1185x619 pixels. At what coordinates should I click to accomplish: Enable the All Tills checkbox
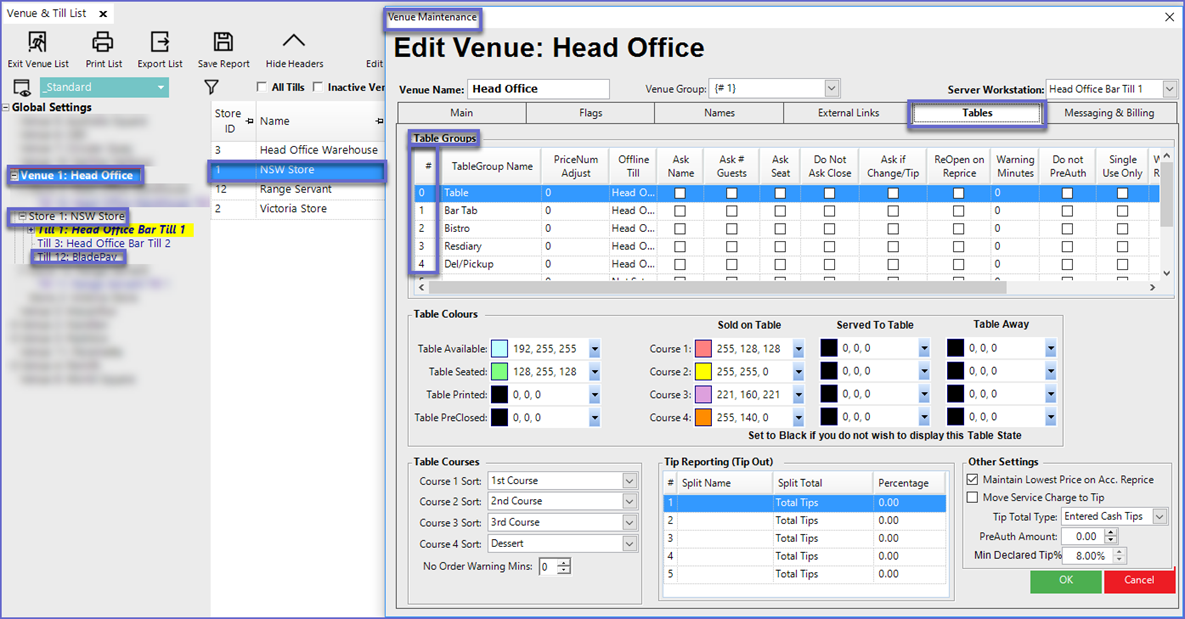[262, 88]
